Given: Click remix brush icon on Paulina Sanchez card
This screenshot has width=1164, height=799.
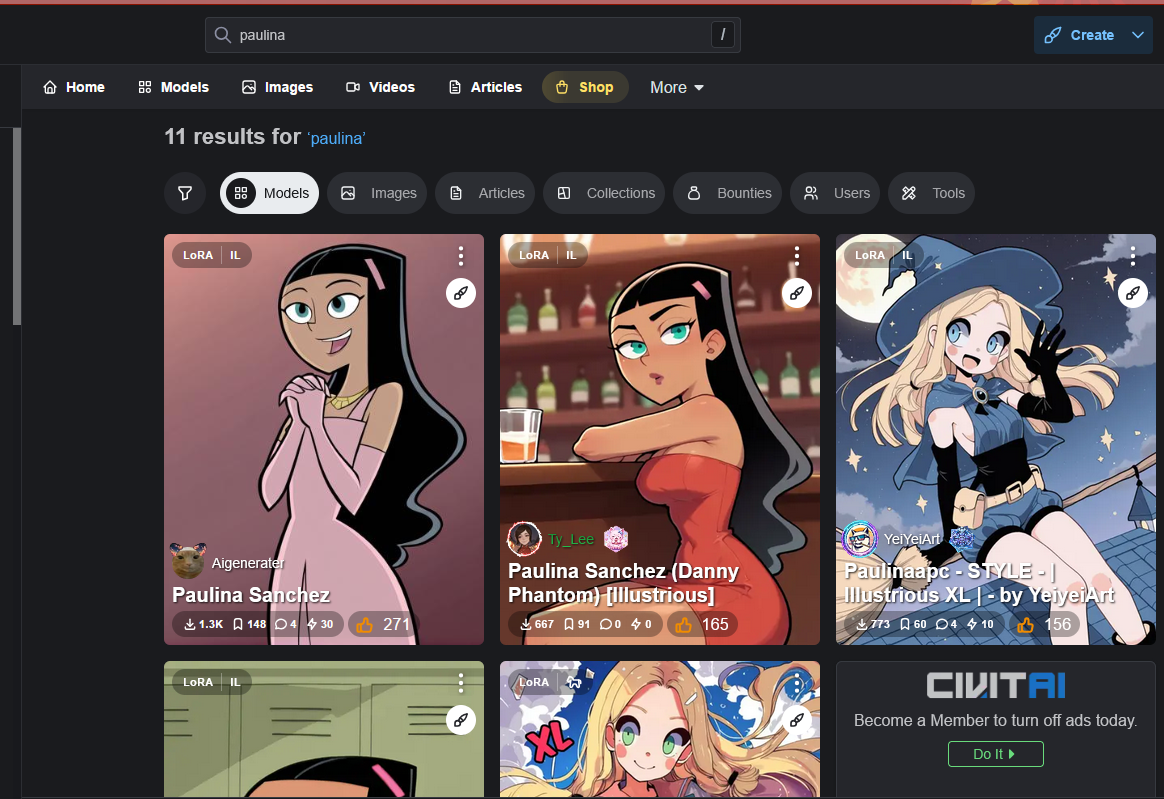Looking at the screenshot, I should (461, 293).
